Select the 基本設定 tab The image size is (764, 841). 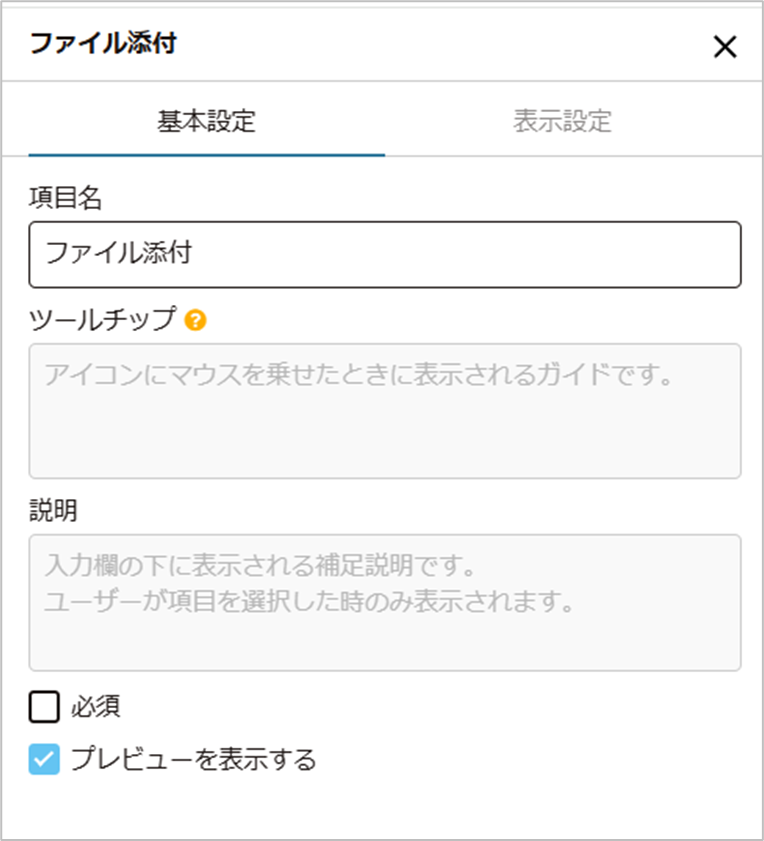coord(207,121)
